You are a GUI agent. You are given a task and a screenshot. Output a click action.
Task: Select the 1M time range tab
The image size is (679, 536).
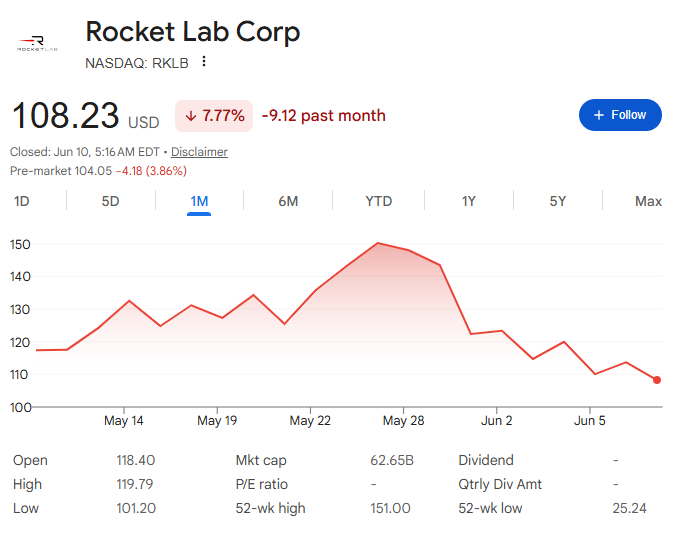pyautogui.click(x=199, y=201)
